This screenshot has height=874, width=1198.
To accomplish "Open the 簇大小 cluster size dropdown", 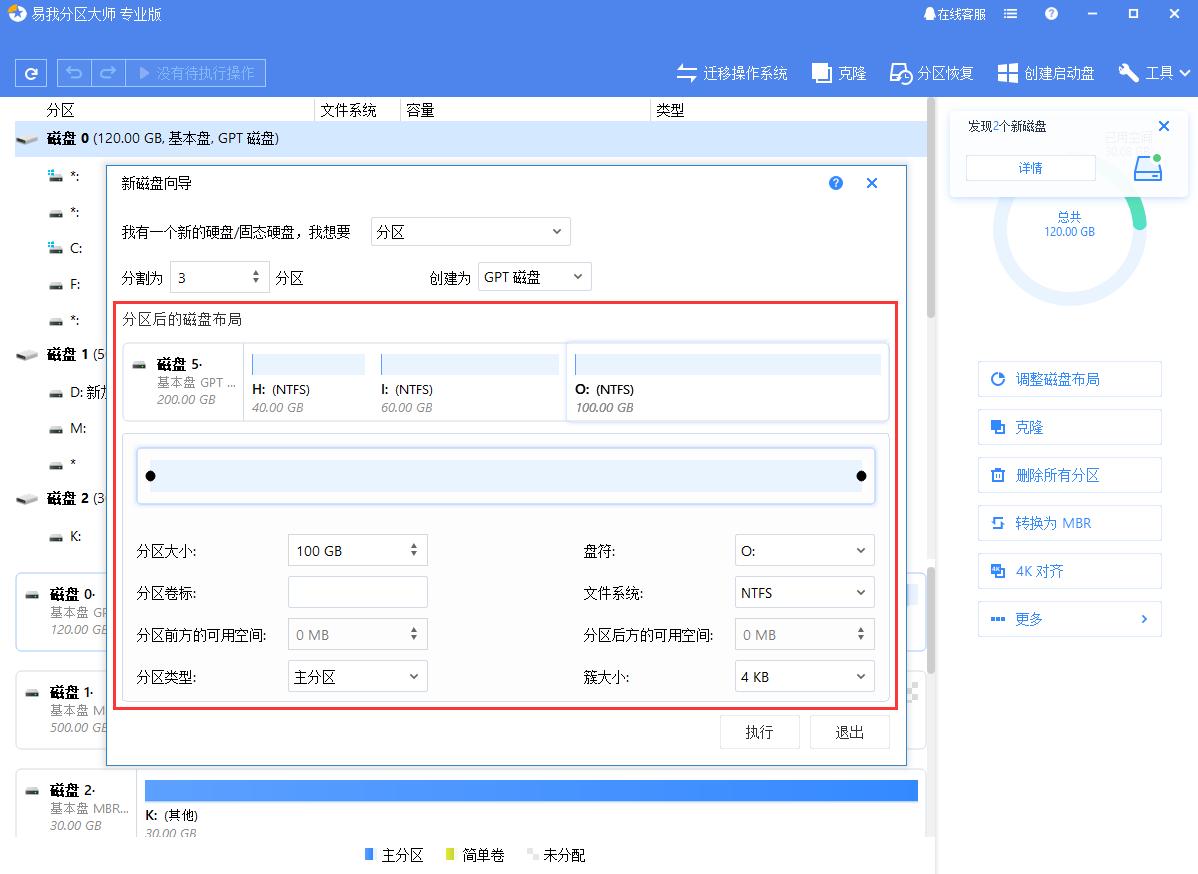I will click(x=804, y=676).
